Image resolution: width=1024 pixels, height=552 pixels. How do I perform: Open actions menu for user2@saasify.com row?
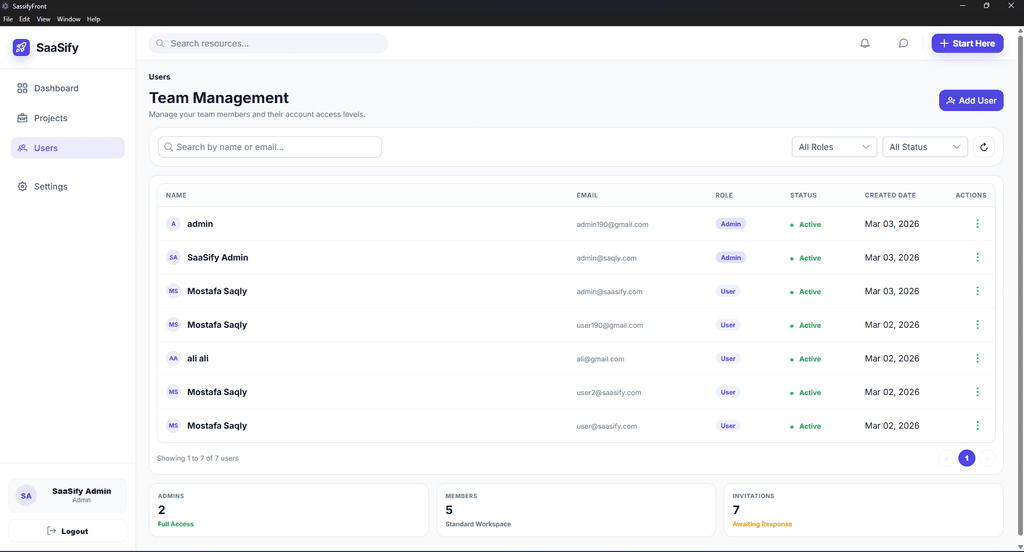[x=977, y=392]
